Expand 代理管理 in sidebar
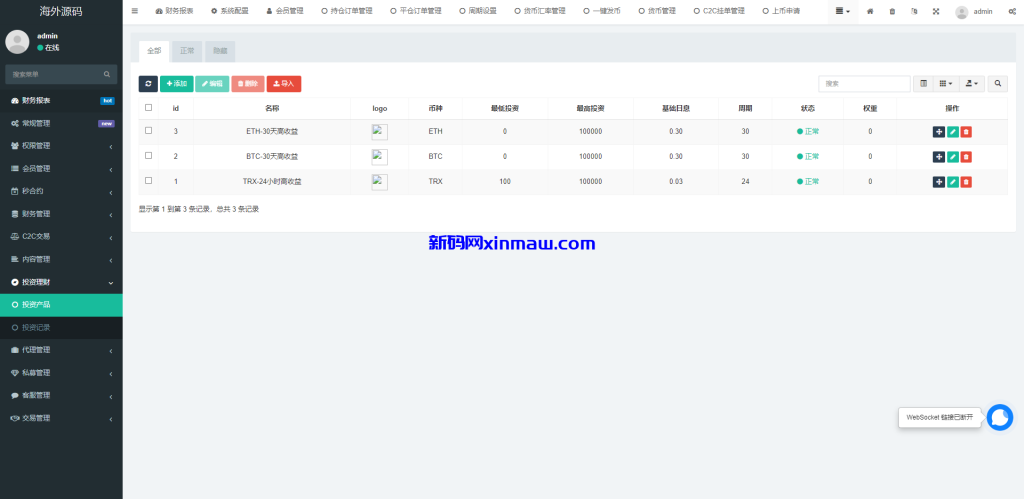The image size is (1024, 499). click(x=61, y=350)
